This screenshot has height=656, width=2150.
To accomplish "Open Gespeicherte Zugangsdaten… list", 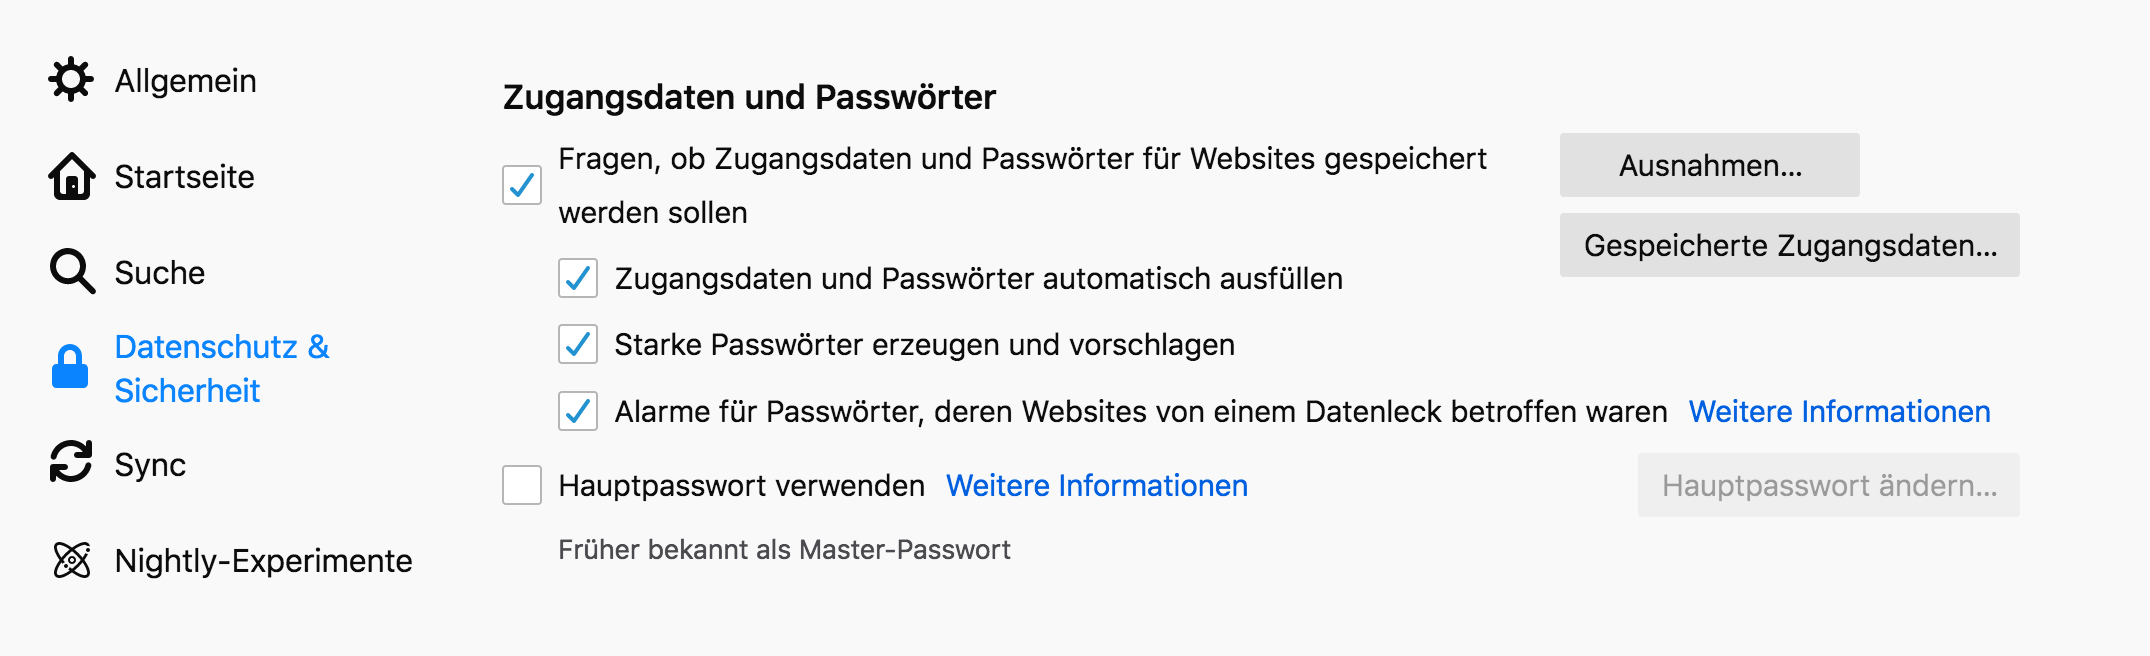I will (x=1789, y=245).
